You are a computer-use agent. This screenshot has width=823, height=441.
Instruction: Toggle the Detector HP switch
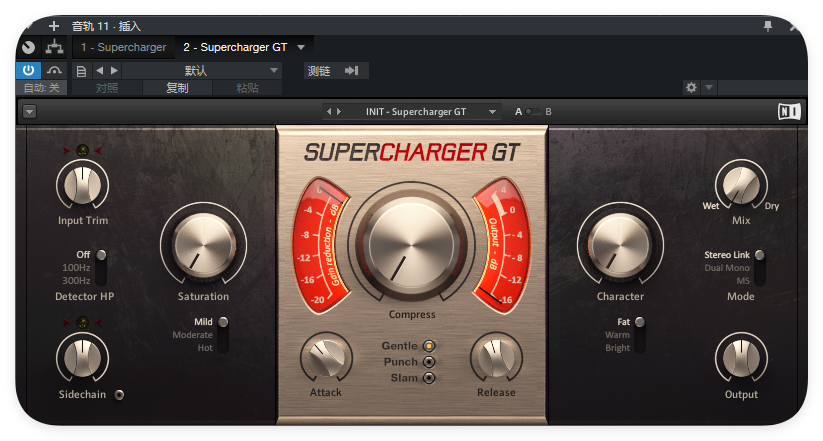click(101, 267)
